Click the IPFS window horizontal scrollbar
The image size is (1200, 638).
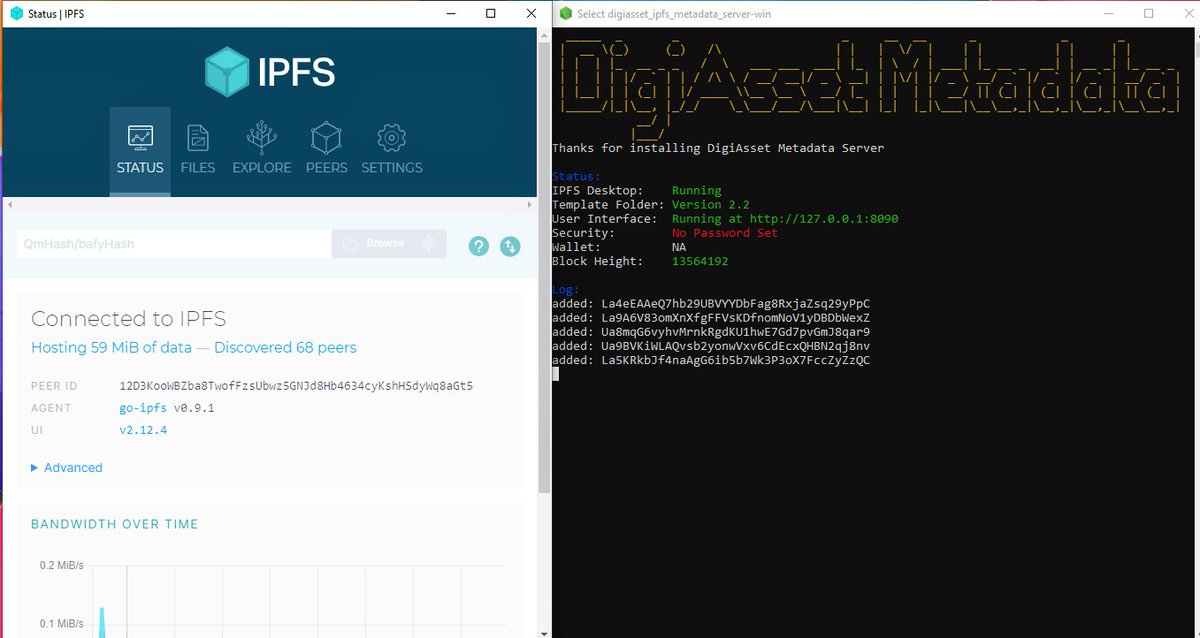pyautogui.click(x=268, y=205)
